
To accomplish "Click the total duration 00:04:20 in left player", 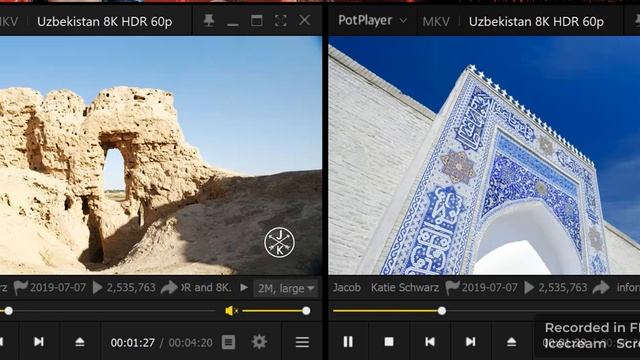I will [191, 342].
